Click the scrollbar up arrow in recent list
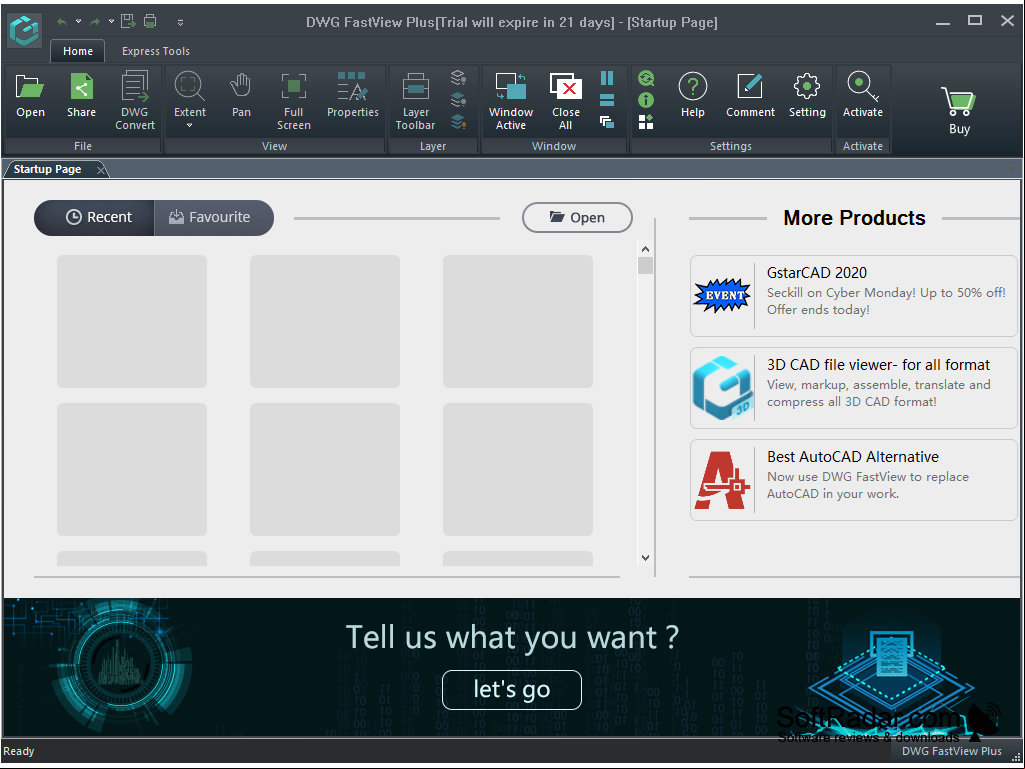 (x=645, y=249)
